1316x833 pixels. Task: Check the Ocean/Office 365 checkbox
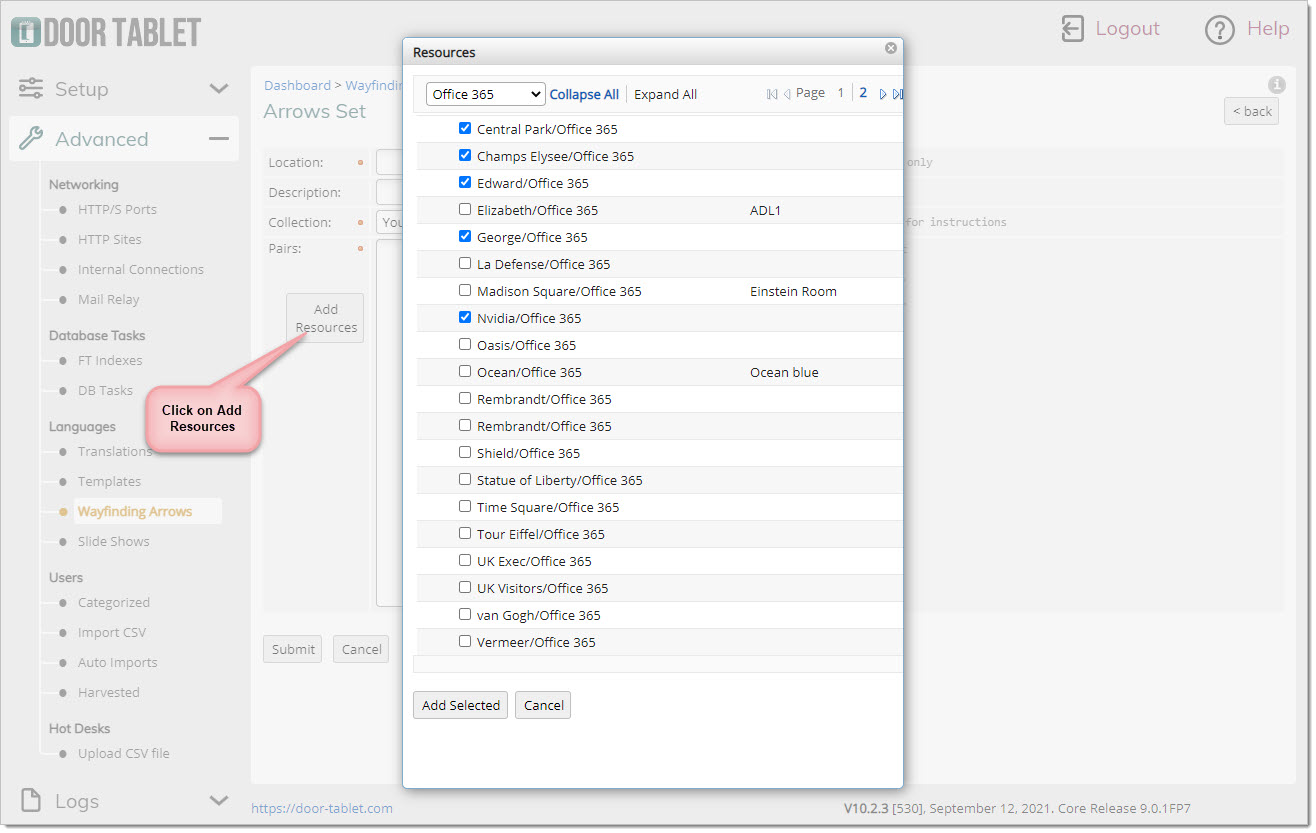point(465,371)
